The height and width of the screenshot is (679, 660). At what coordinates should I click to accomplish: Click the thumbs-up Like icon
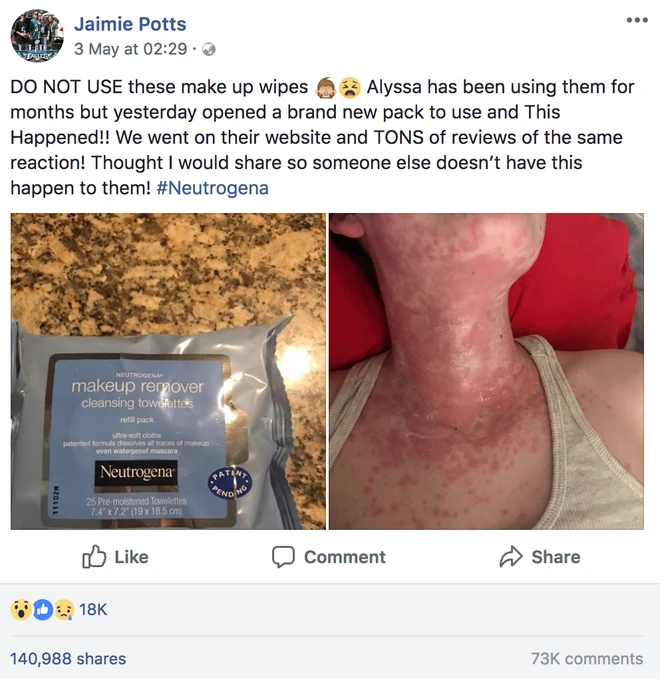pos(94,556)
